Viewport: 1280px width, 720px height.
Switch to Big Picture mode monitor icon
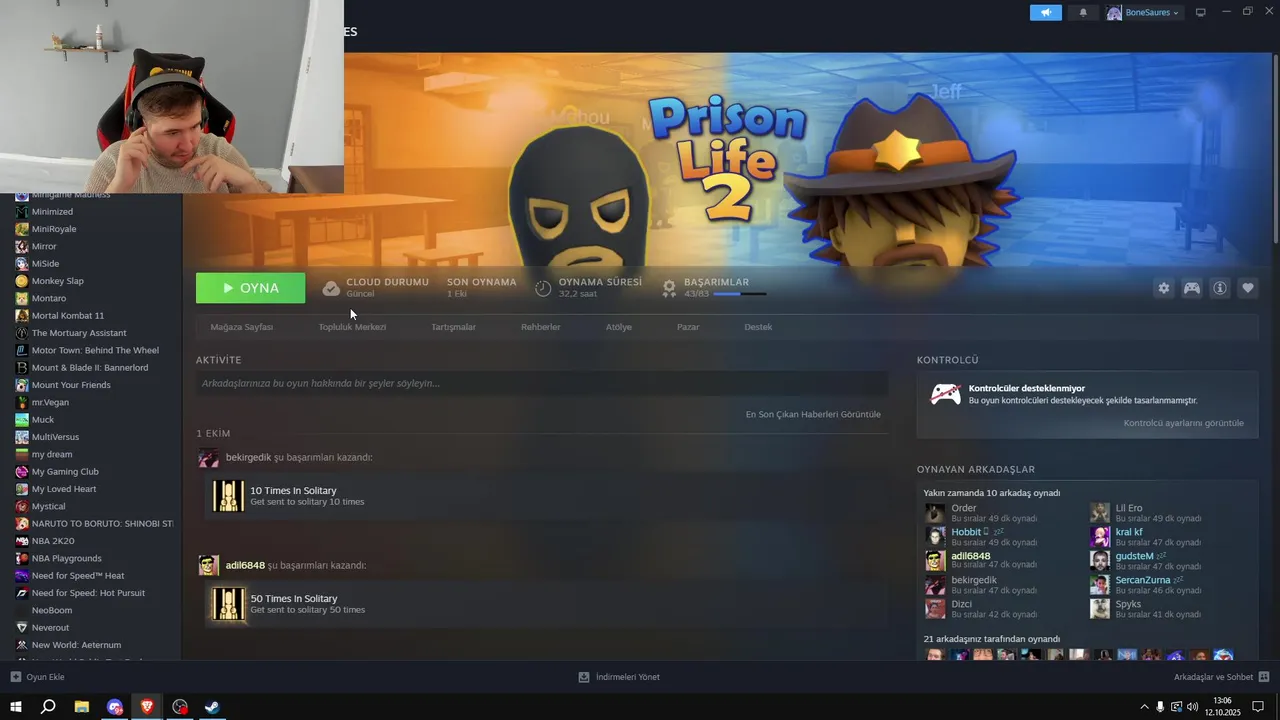(x=1201, y=12)
